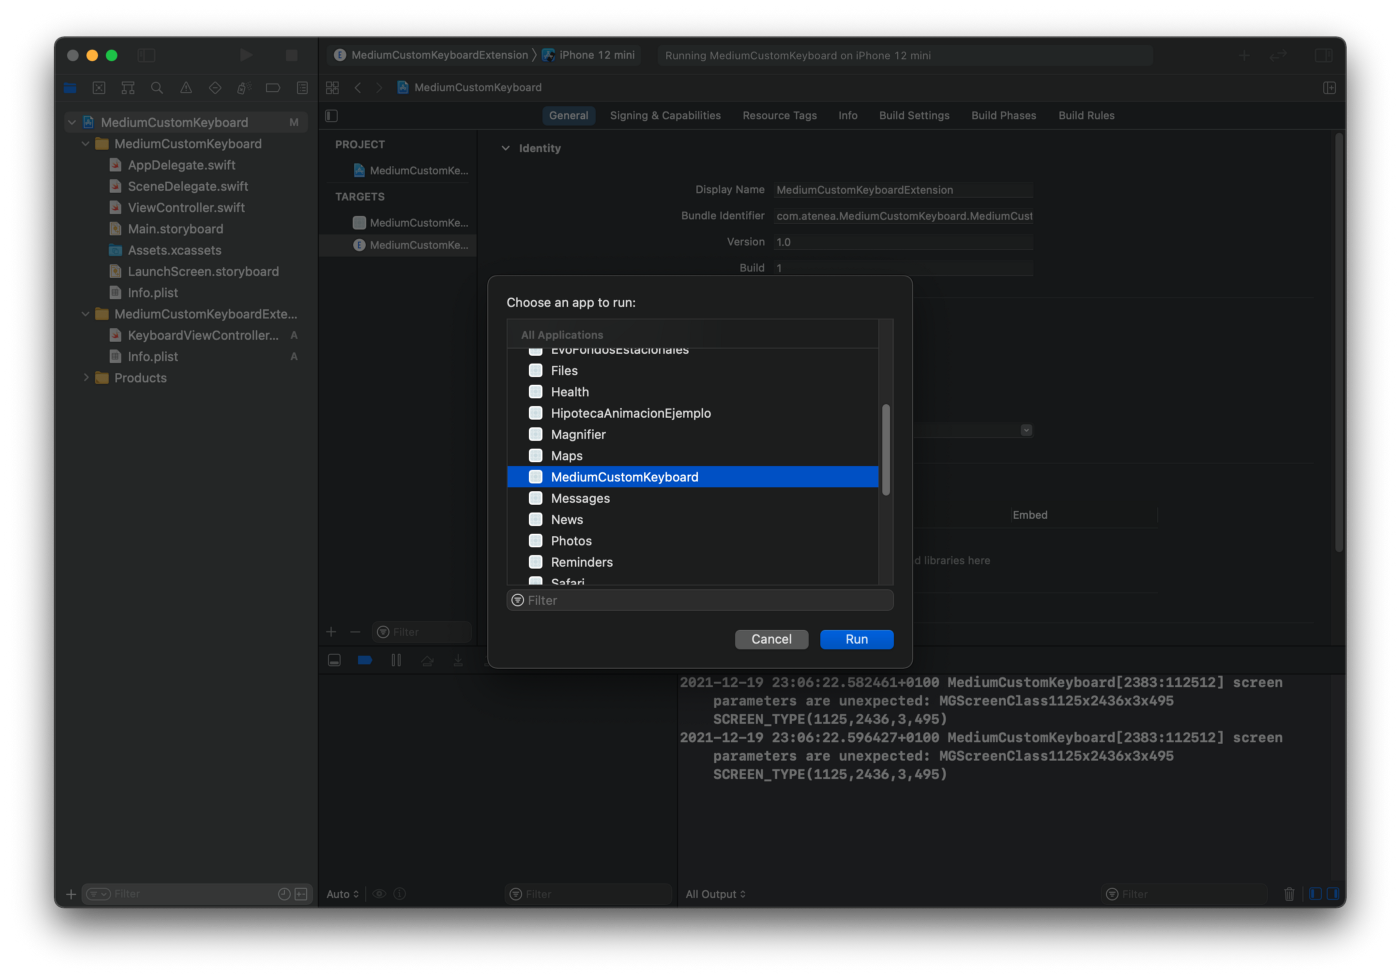This screenshot has width=1400, height=979.
Task: Remove target with minus button
Action: click(x=355, y=632)
